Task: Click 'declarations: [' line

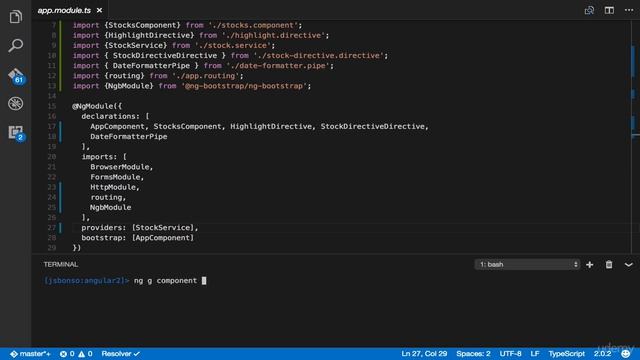Action: click(116, 116)
